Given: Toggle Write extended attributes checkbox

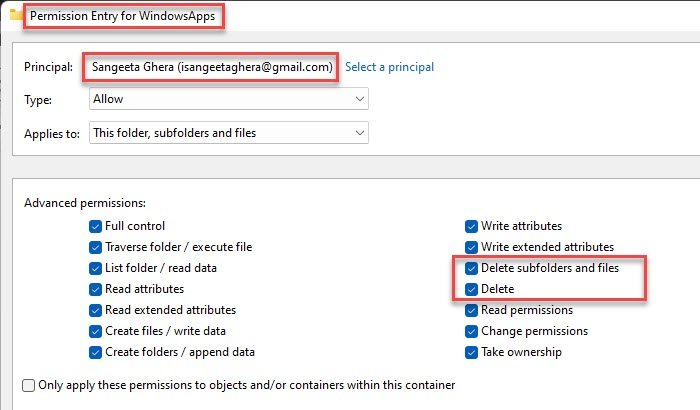Looking at the screenshot, I should pos(471,247).
